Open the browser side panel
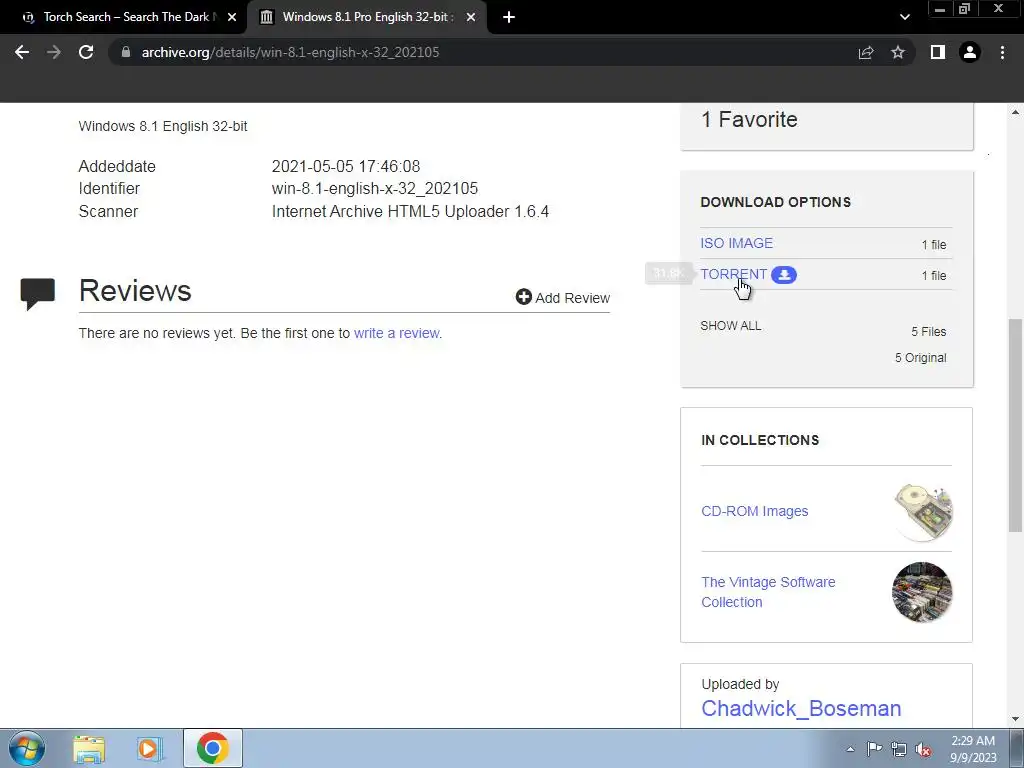 [x=938, y=52]
